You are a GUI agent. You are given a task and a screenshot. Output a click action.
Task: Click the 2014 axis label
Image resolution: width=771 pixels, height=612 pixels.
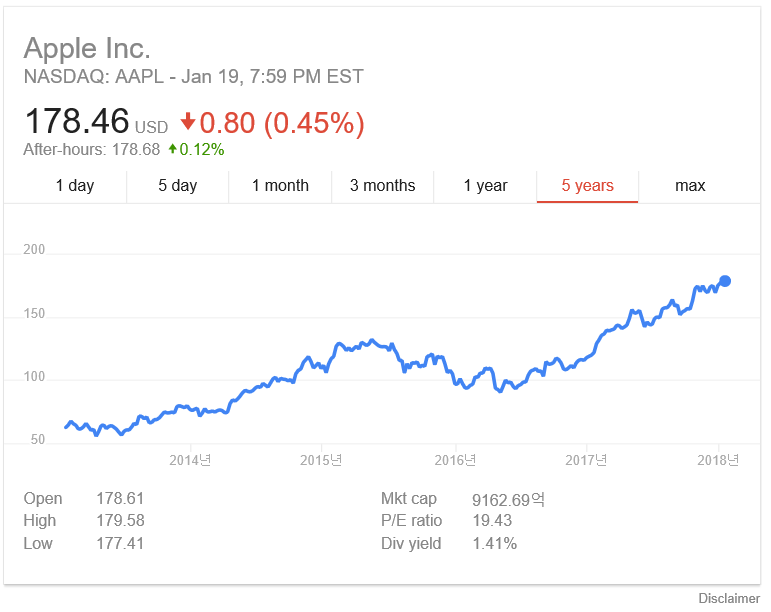(190, 460)
